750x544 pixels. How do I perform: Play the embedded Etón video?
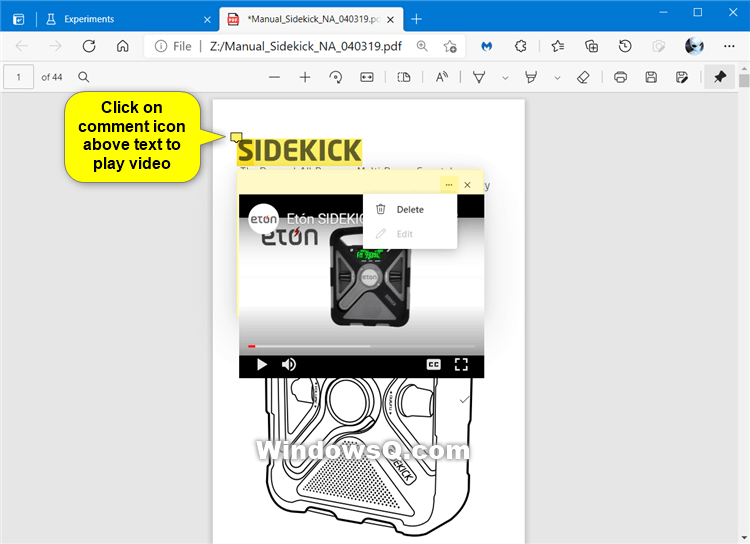(262, 365)
